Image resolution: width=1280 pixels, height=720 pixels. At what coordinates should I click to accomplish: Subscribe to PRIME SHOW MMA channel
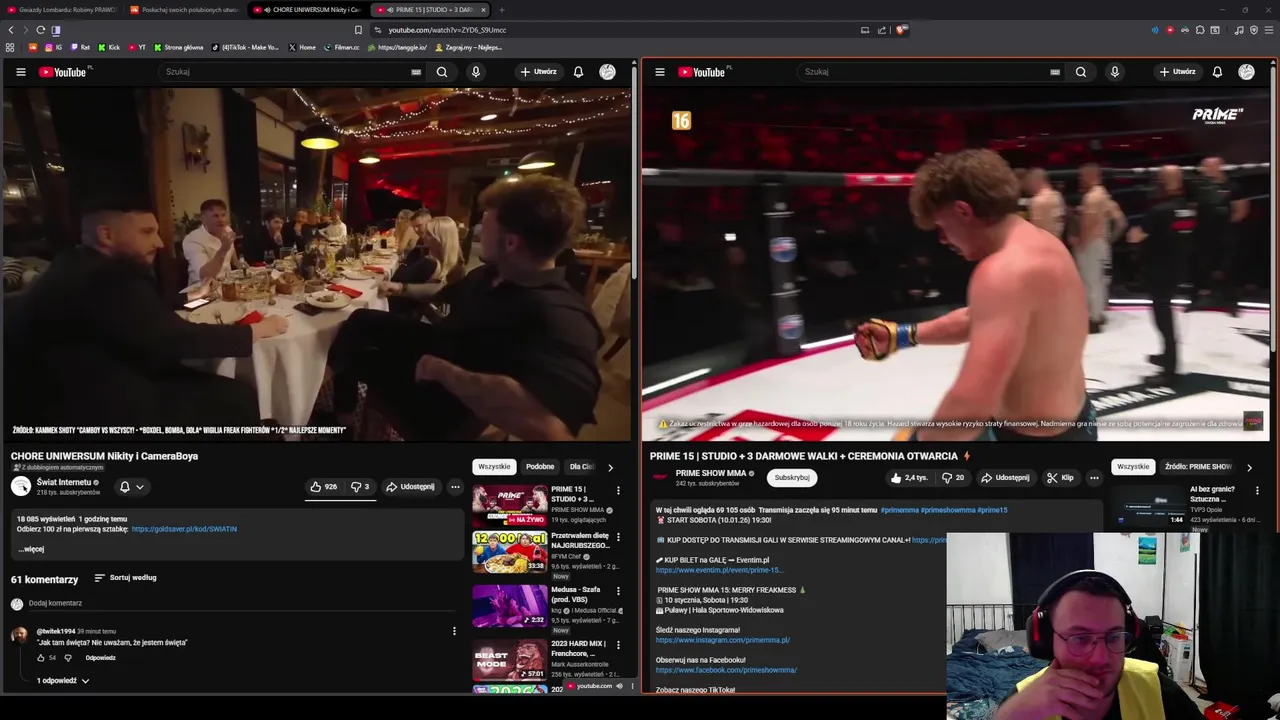792,478
